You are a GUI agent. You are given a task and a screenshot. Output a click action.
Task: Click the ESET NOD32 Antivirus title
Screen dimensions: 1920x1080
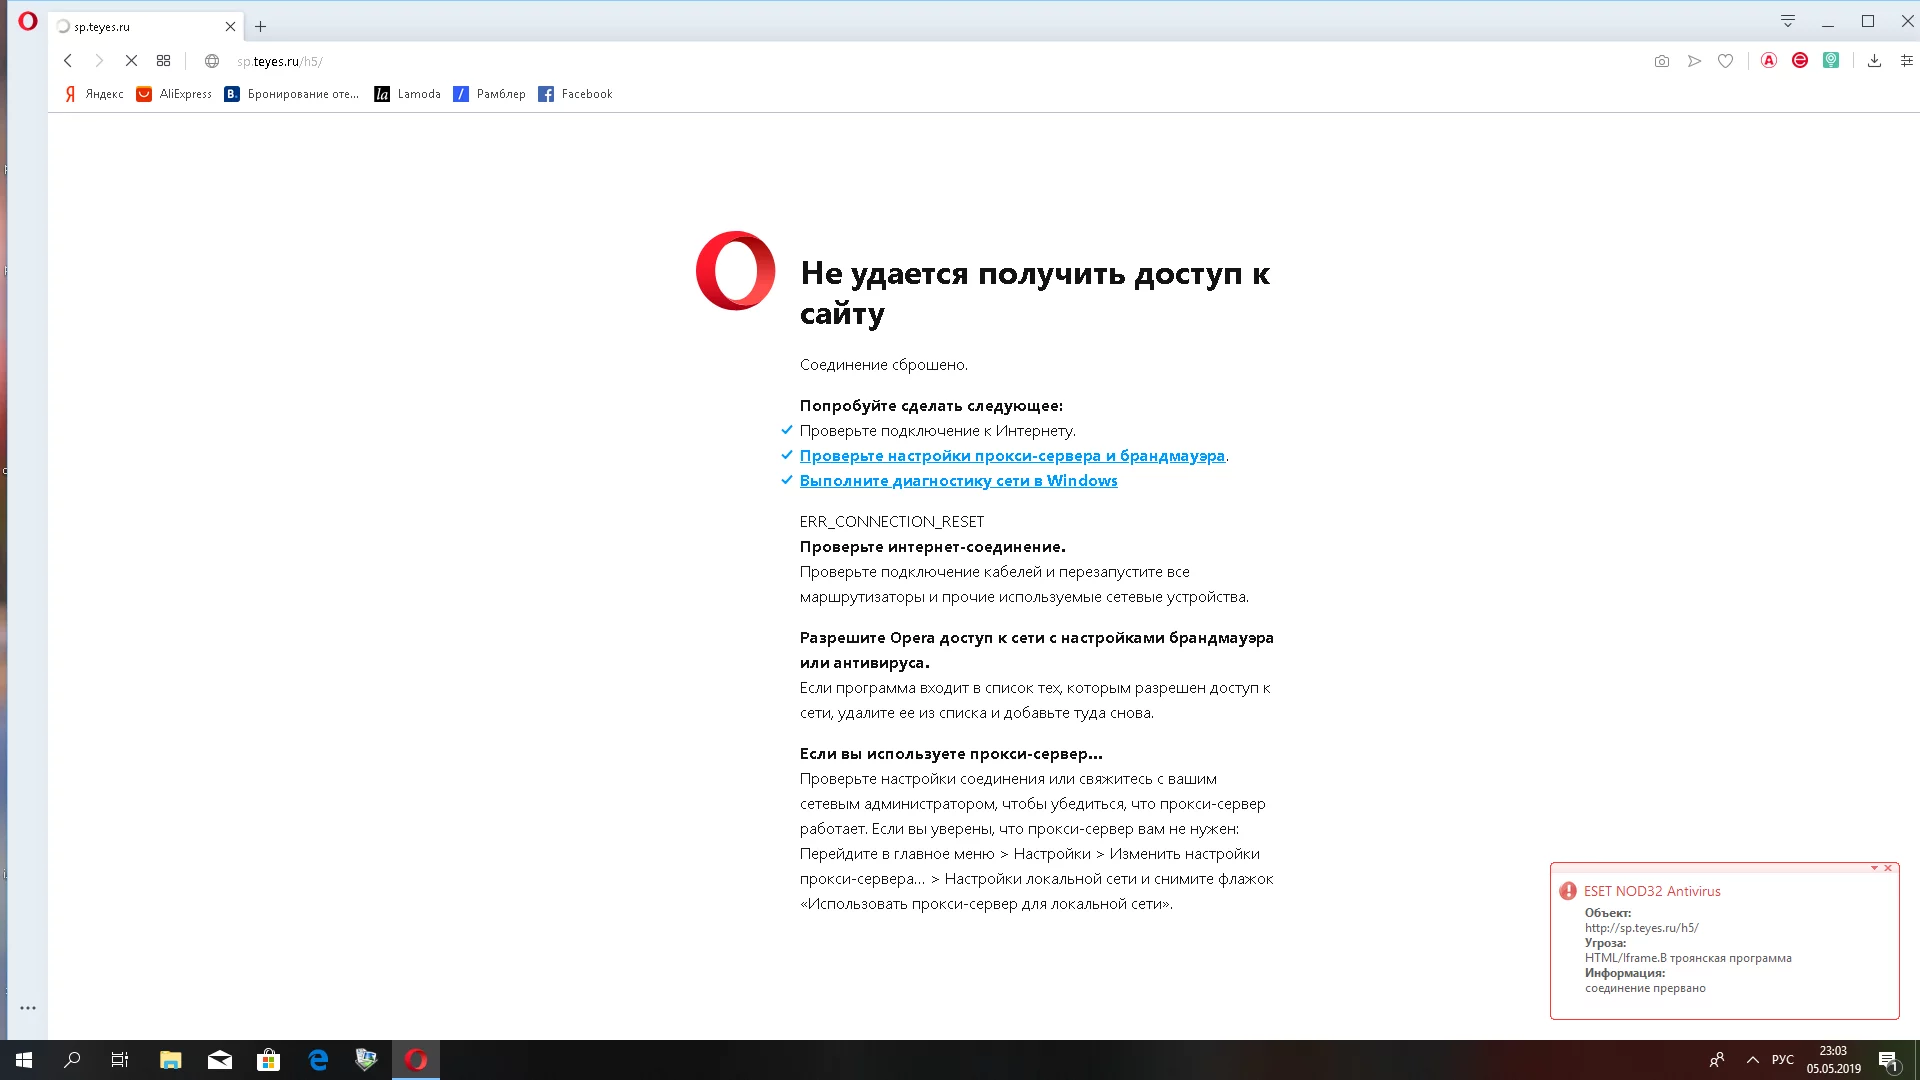(x=1652, y=891)
